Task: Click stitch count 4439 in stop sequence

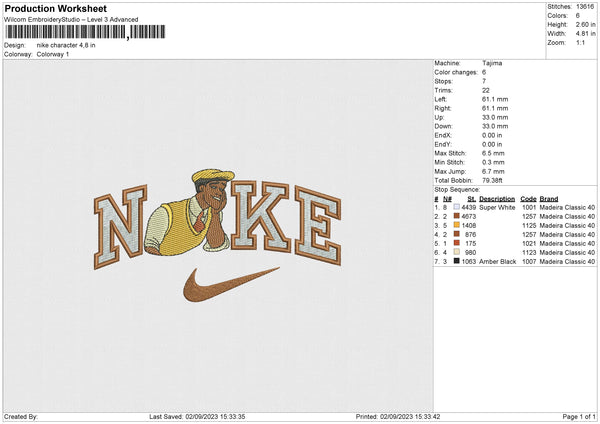Action: tap(469, 207)
